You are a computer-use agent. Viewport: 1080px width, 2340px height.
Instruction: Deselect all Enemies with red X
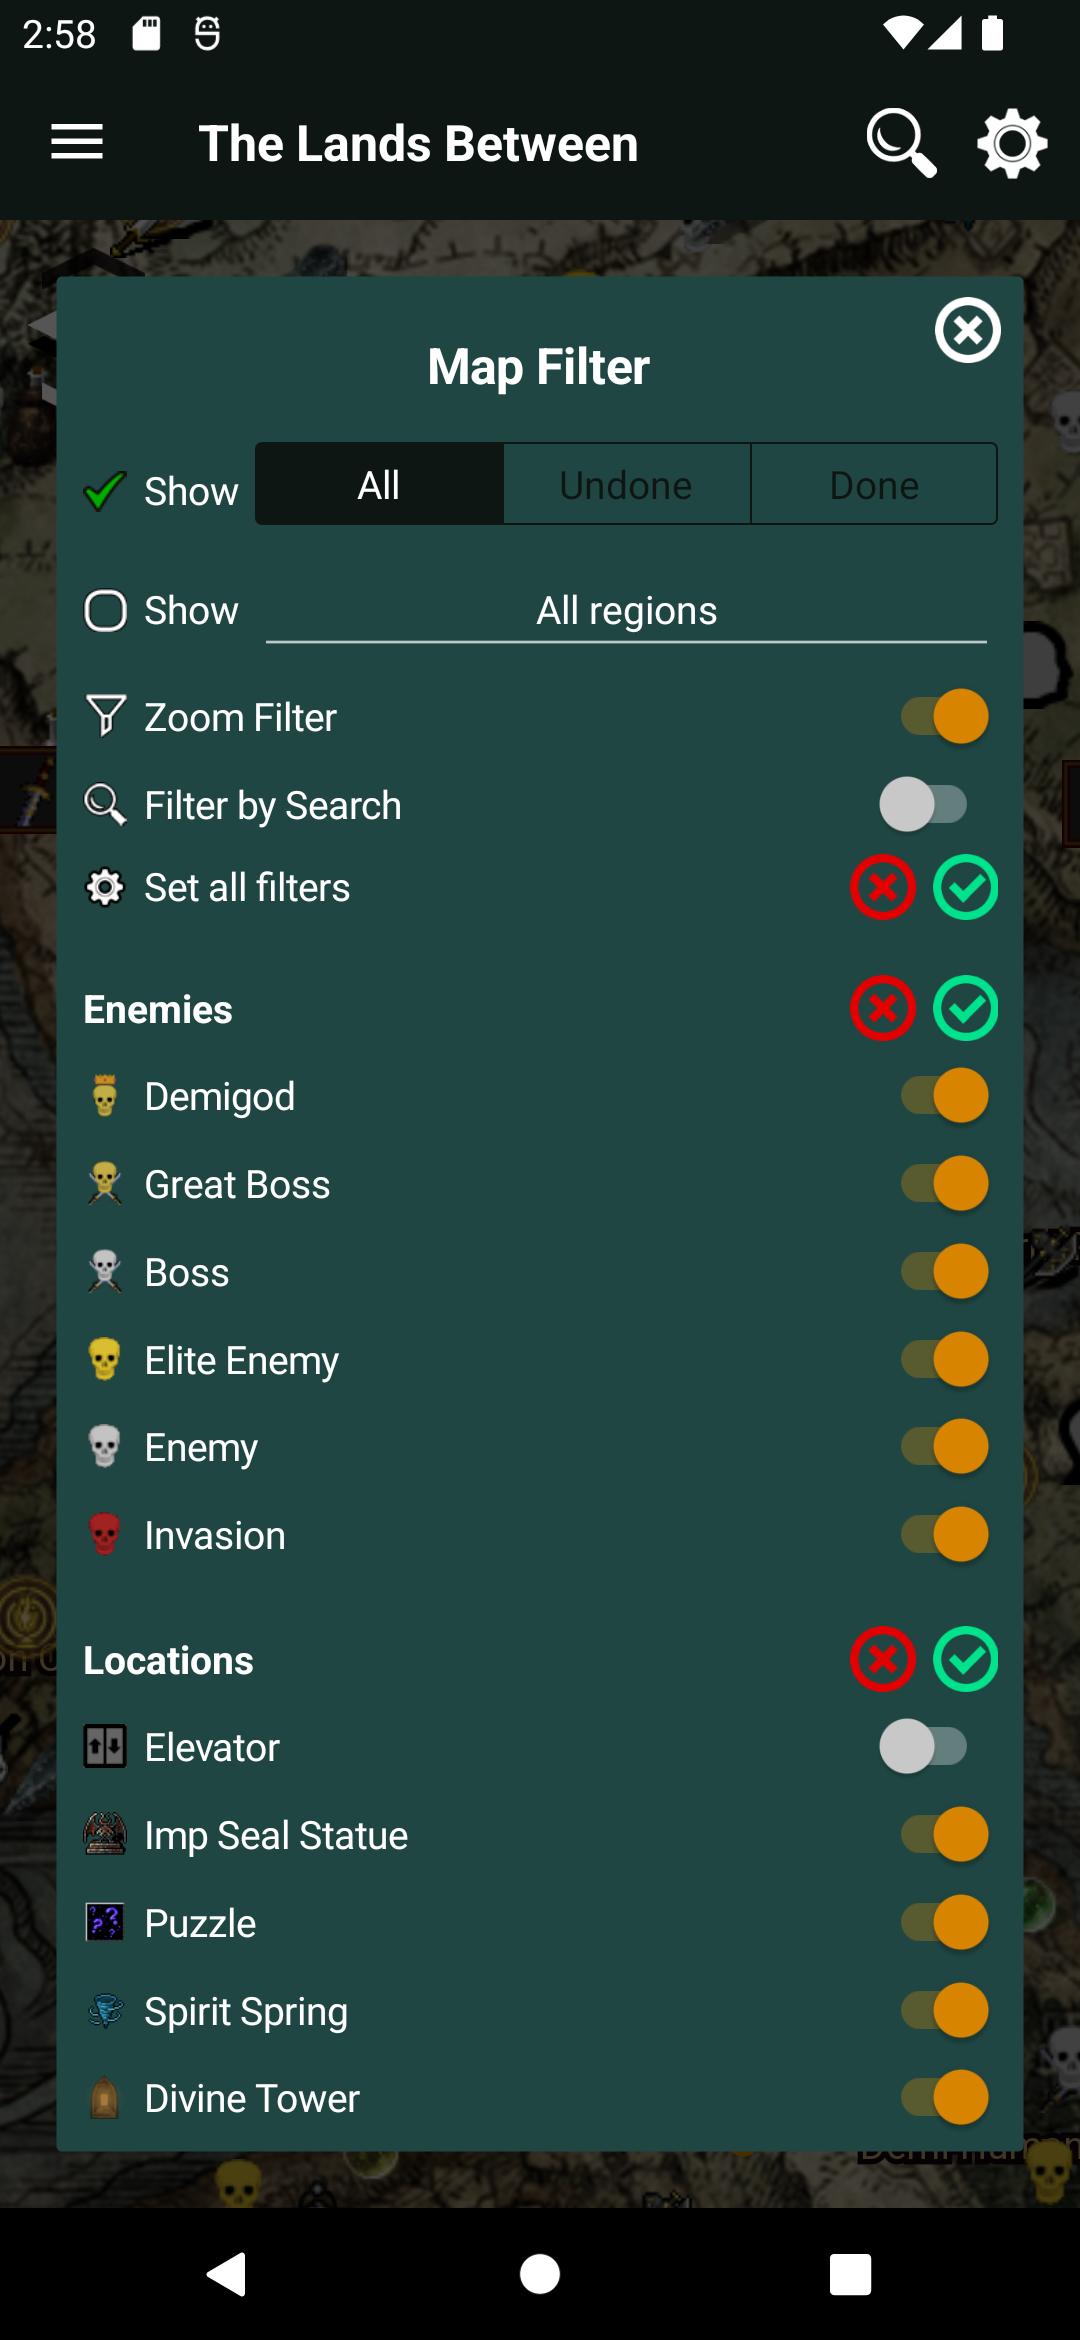click(883, 1008)
